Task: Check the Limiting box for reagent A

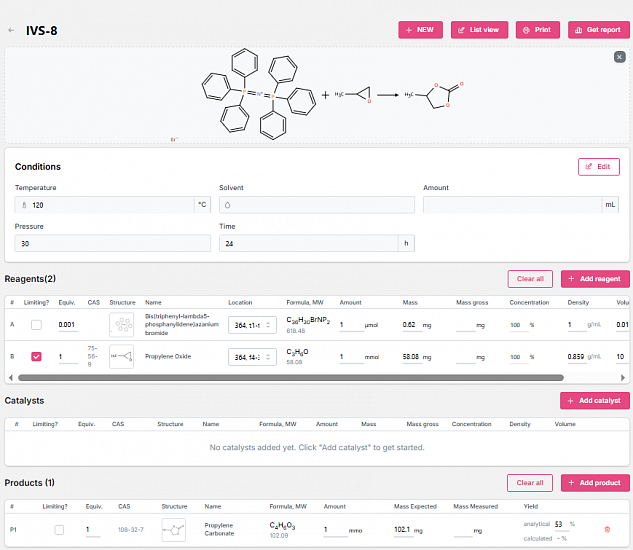Action: [x=37, y=325]
